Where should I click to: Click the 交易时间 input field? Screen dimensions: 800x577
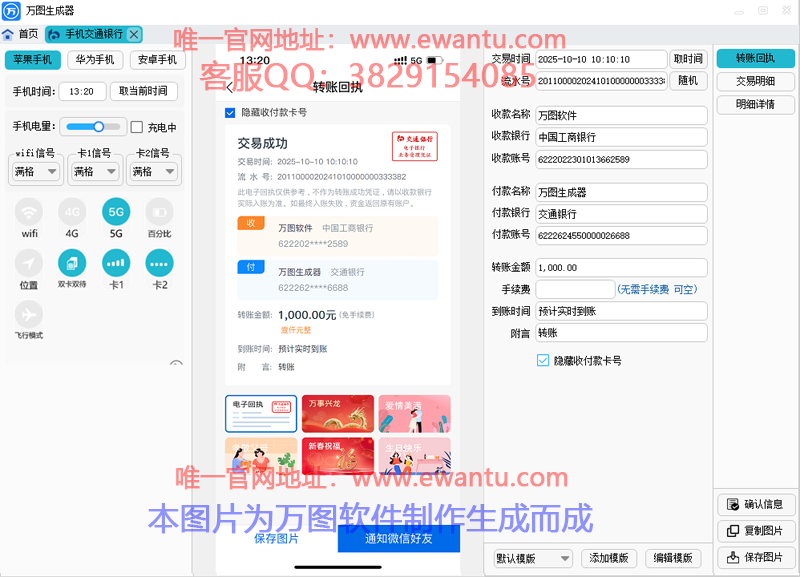click(602, 59)
